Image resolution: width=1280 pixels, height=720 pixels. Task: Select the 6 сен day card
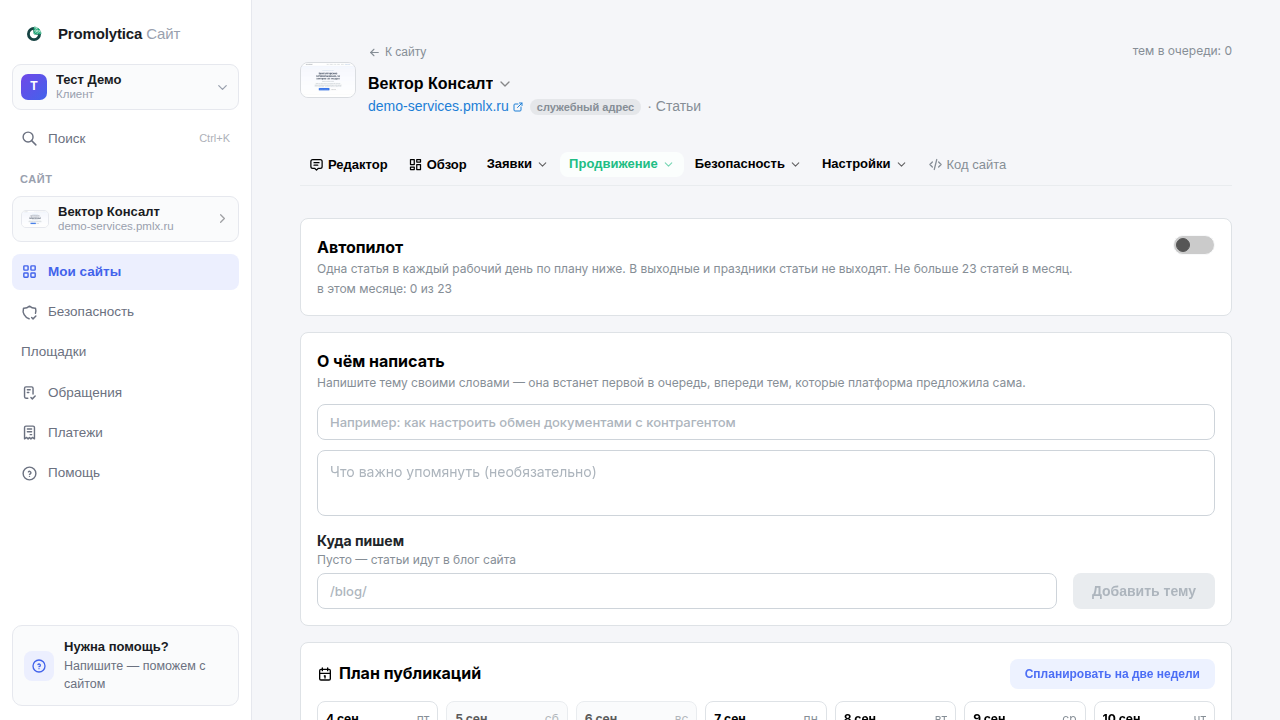click(637, 711)
